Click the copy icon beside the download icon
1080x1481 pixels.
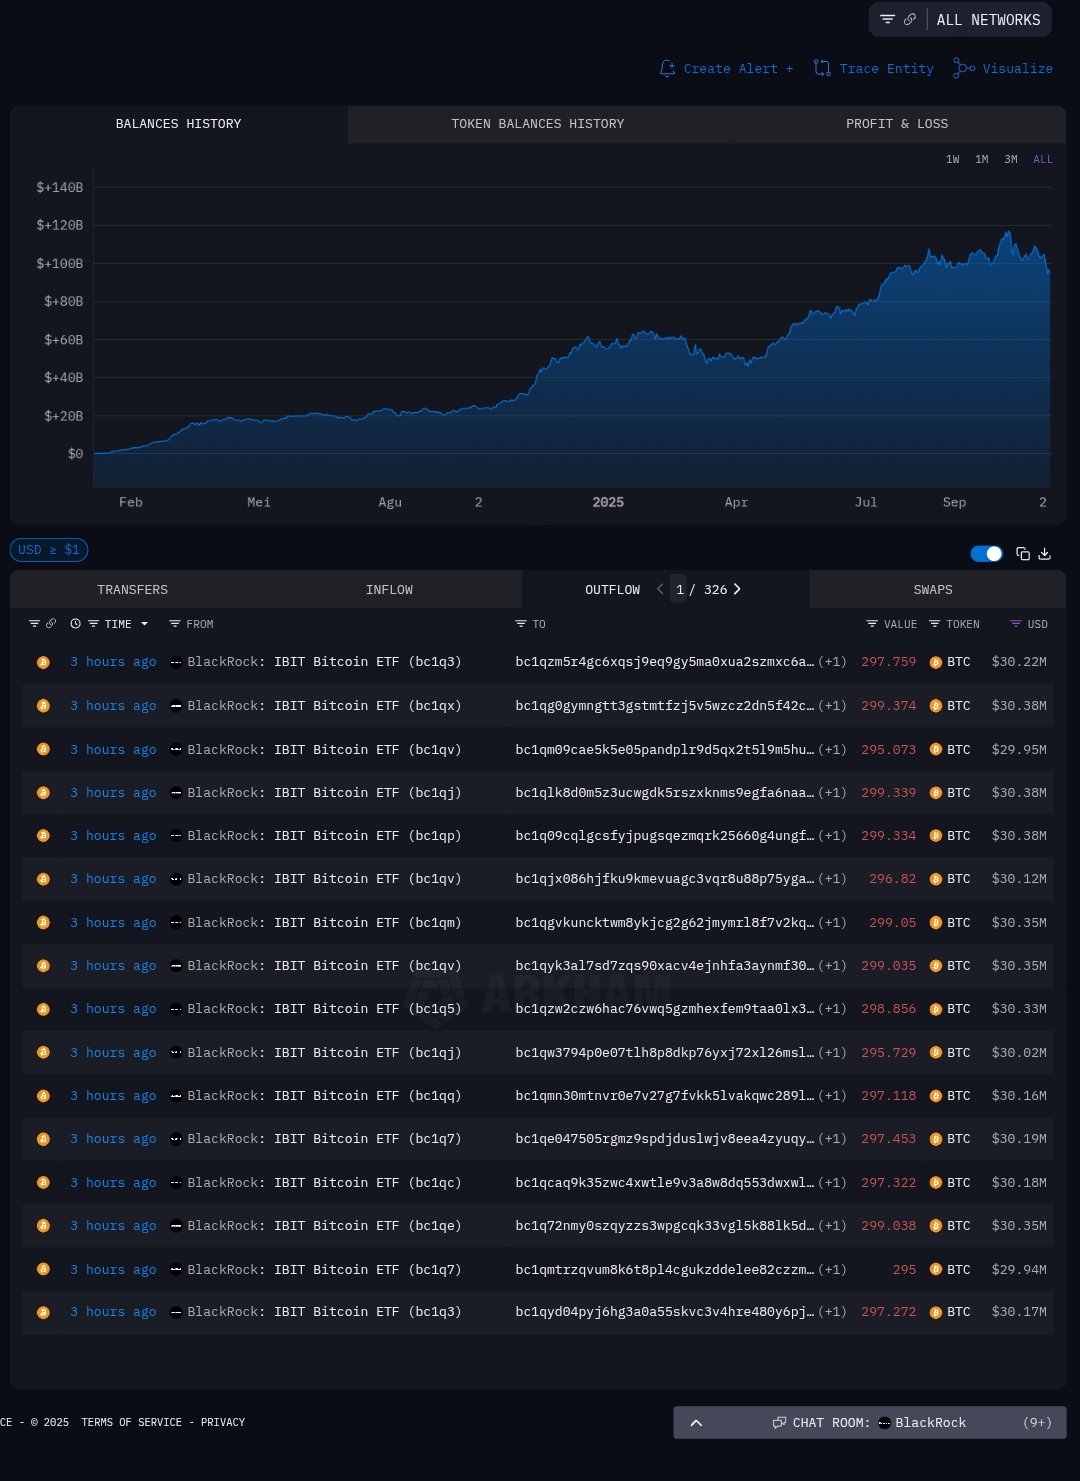[1023, 554]
